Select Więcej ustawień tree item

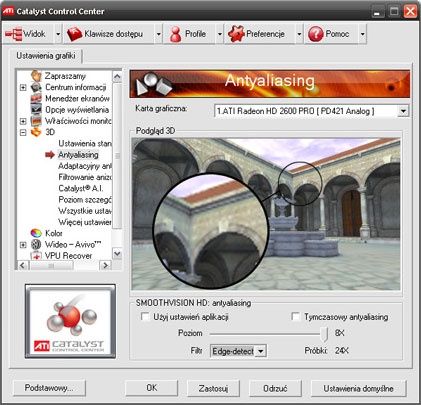[x=85, y=222]
